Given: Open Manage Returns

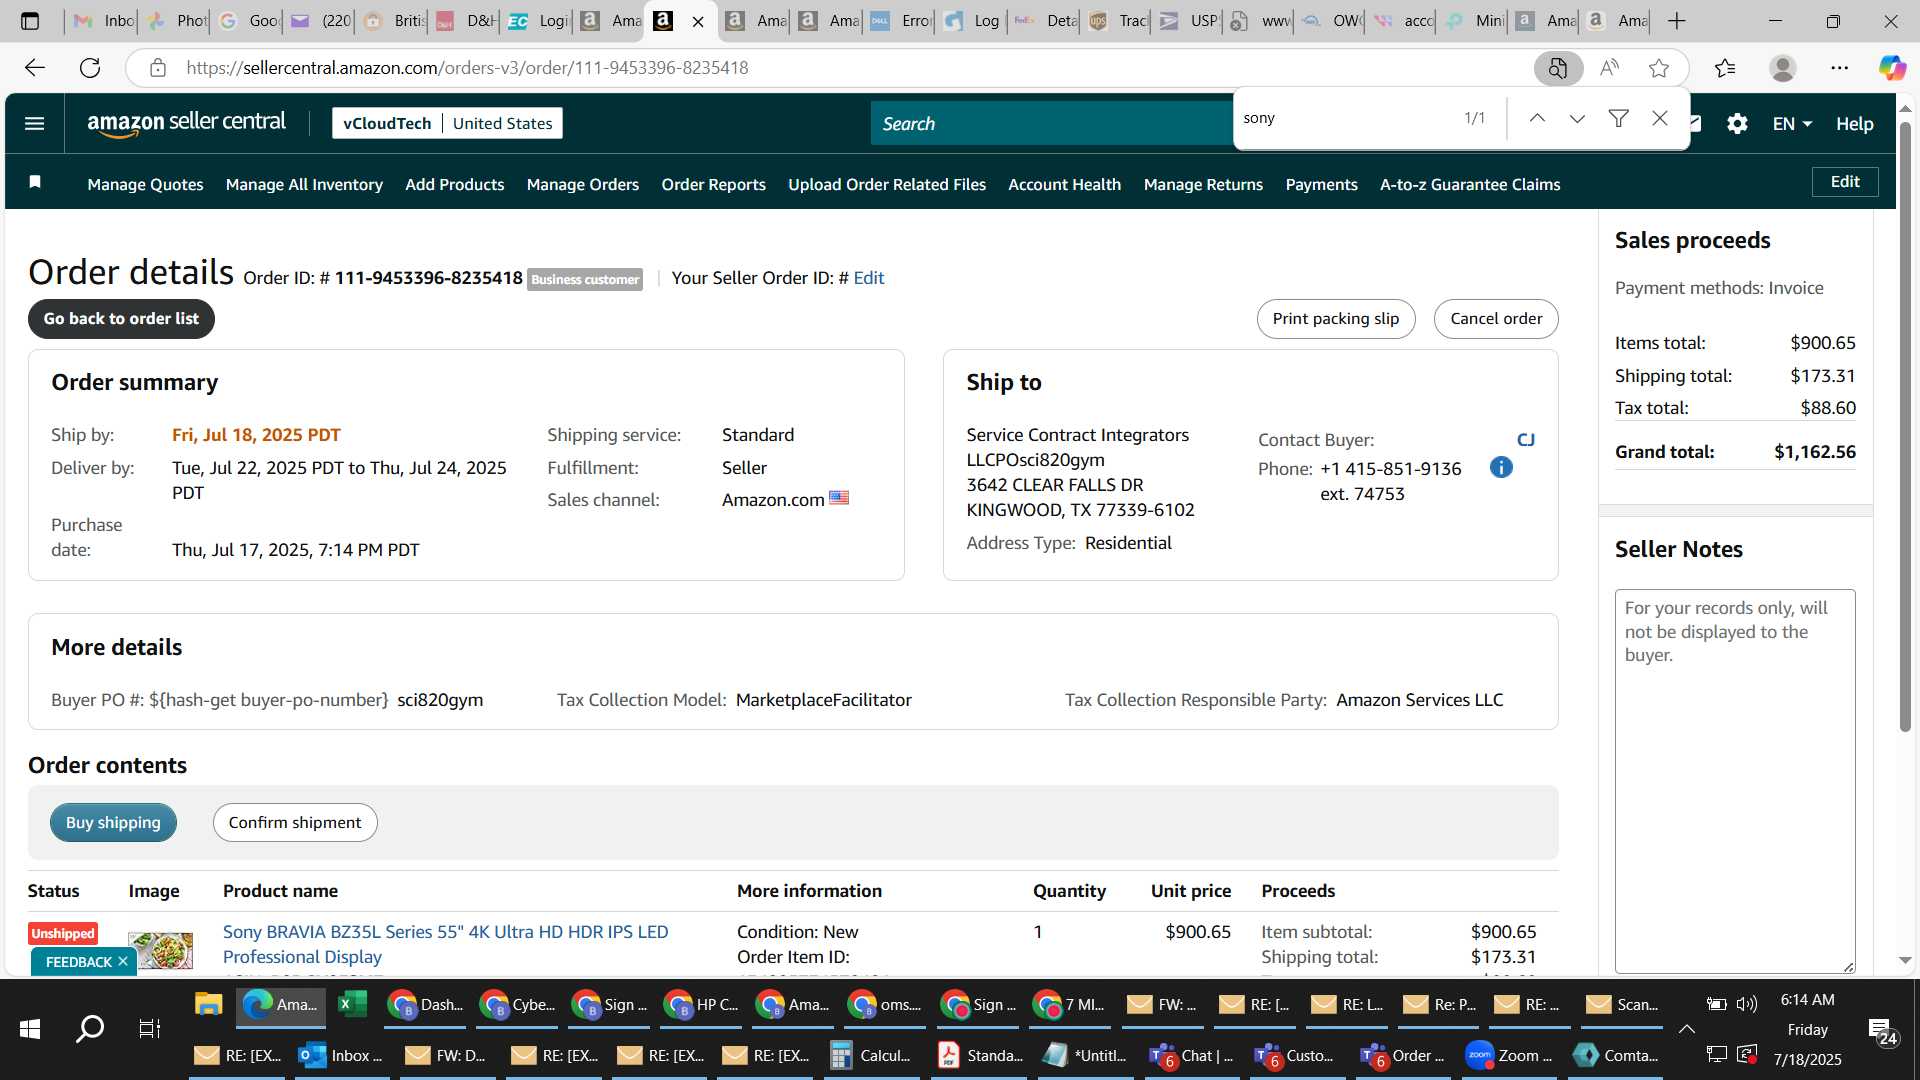Looking at the screenshot, I should [x=1203, y=184].
